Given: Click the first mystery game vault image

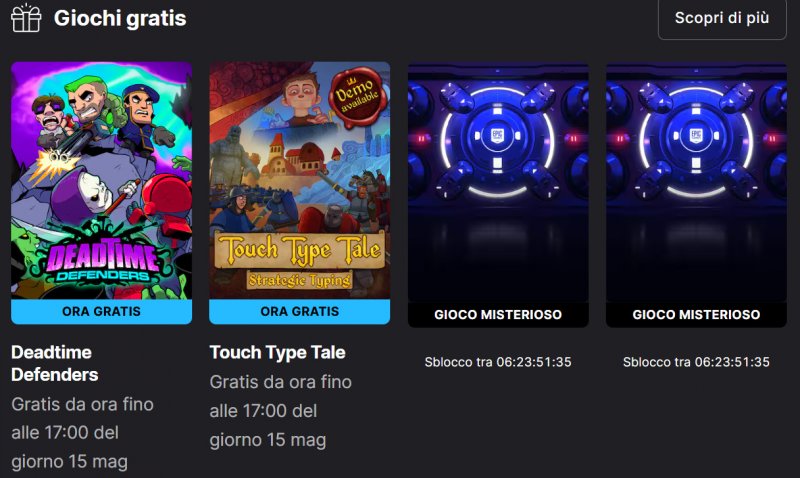Looking at the screenshot, I should [498, 182].
